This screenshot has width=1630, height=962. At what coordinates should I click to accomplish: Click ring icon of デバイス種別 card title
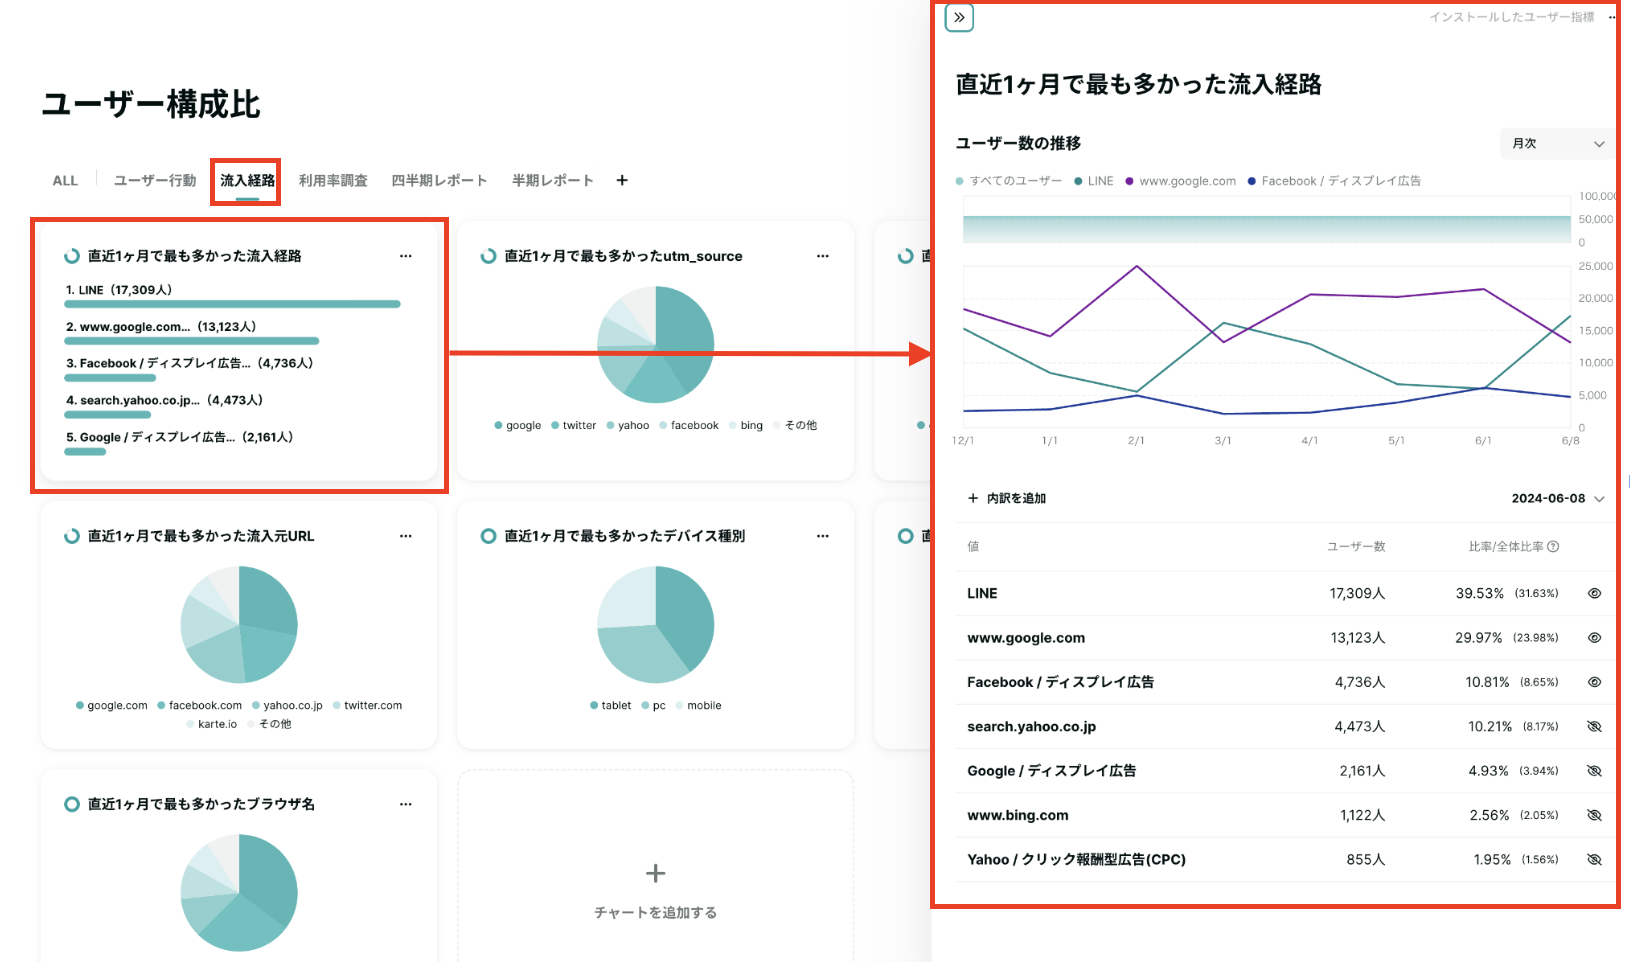pos(488,536)
